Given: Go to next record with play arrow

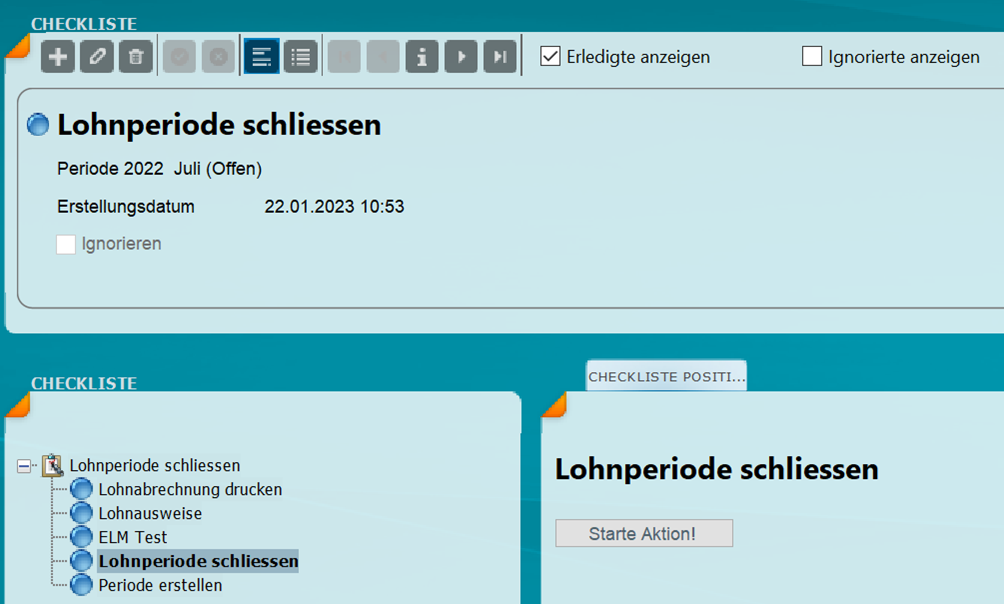Looking at the screenshot, I should coord(461,57).
